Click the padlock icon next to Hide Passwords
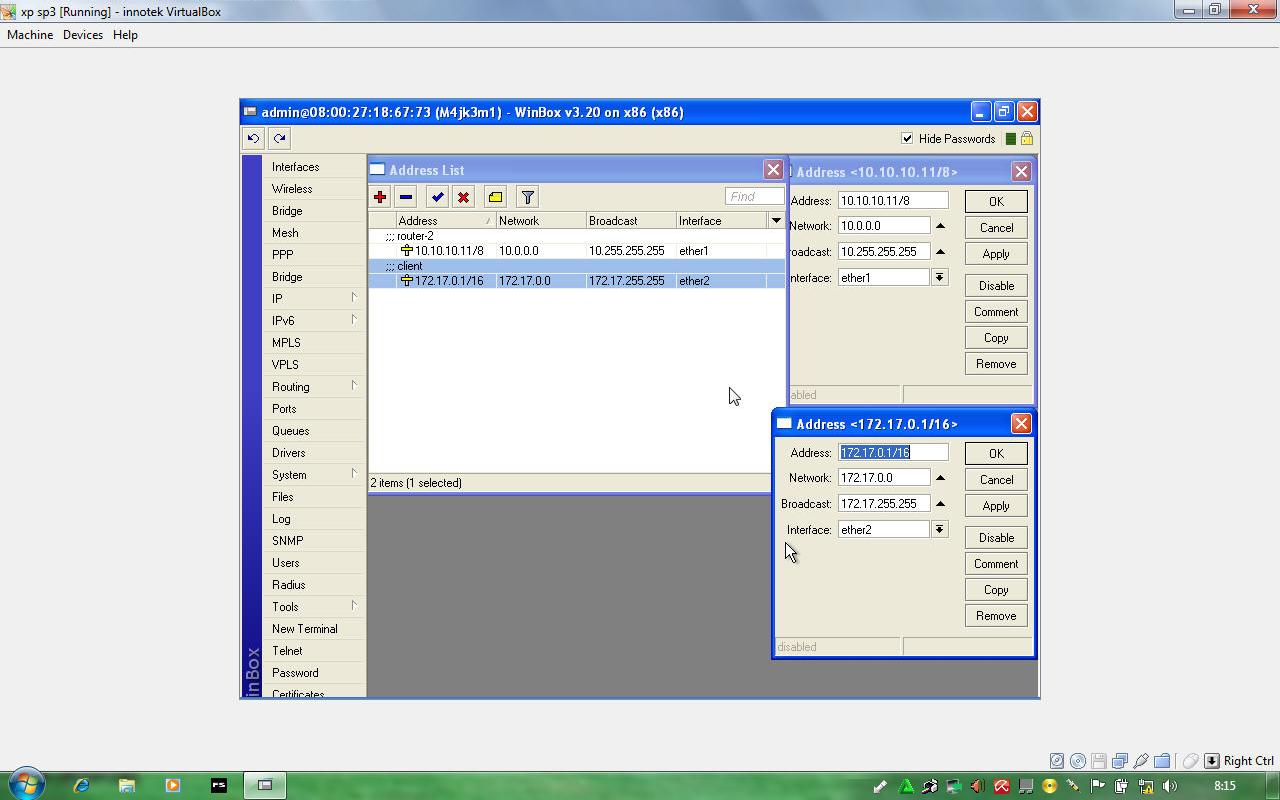The width and height of the screenshot is (1280, 800). point(1026,138)
